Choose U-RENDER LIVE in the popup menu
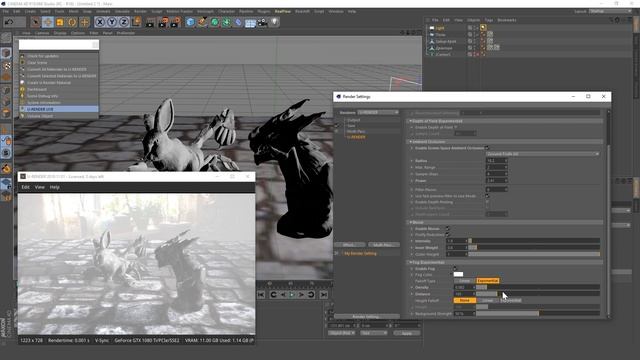 tap(59, 109)
